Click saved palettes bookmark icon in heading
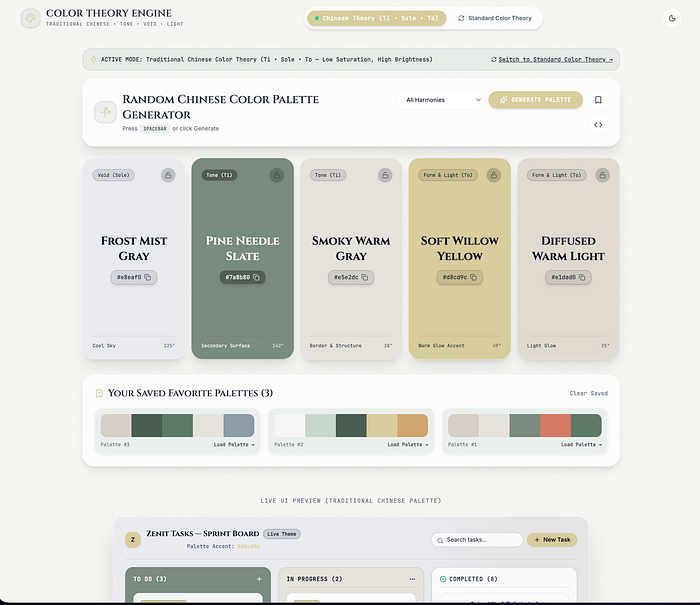 (99, 393)
